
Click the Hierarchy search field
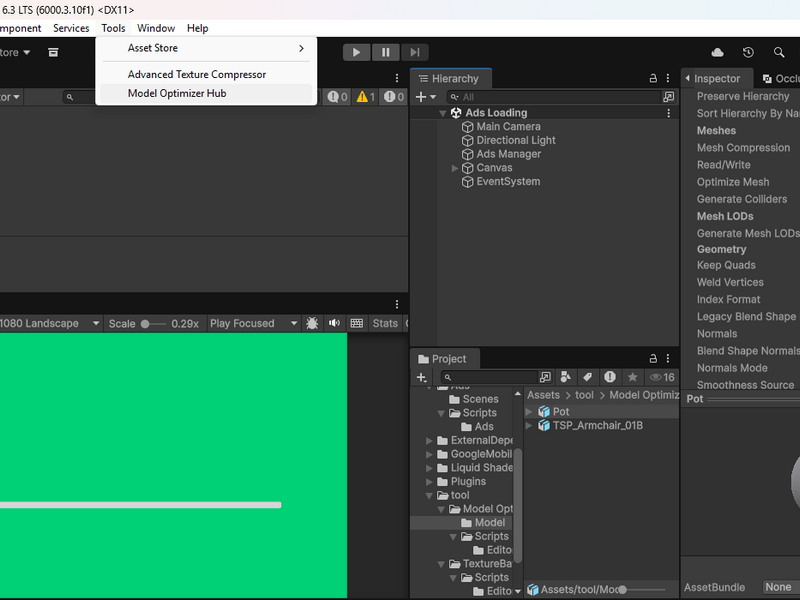pyautogui.click(x=554, y=97)
